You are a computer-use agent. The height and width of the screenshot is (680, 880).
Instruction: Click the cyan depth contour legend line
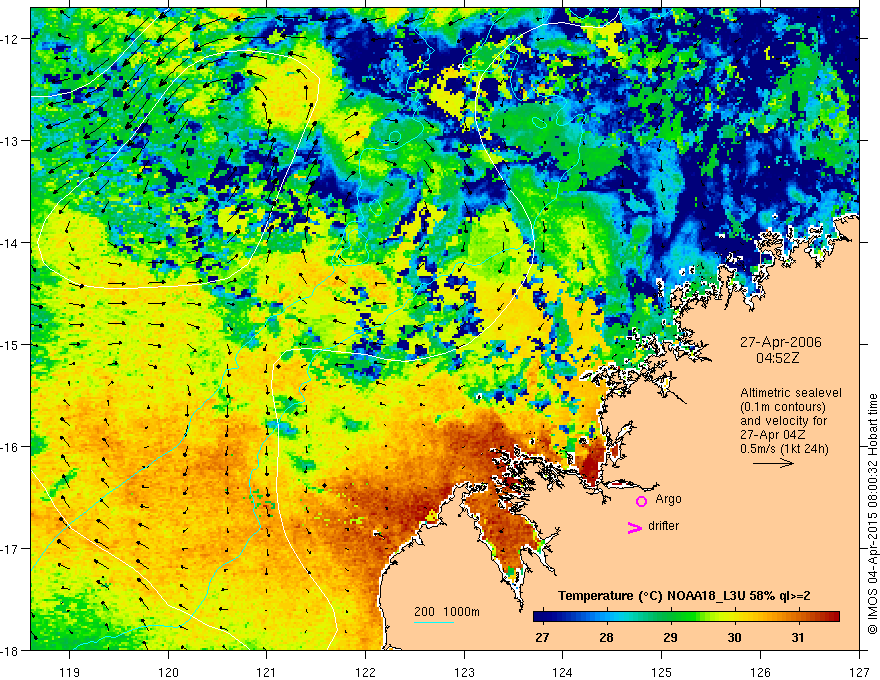coord(434,622)
